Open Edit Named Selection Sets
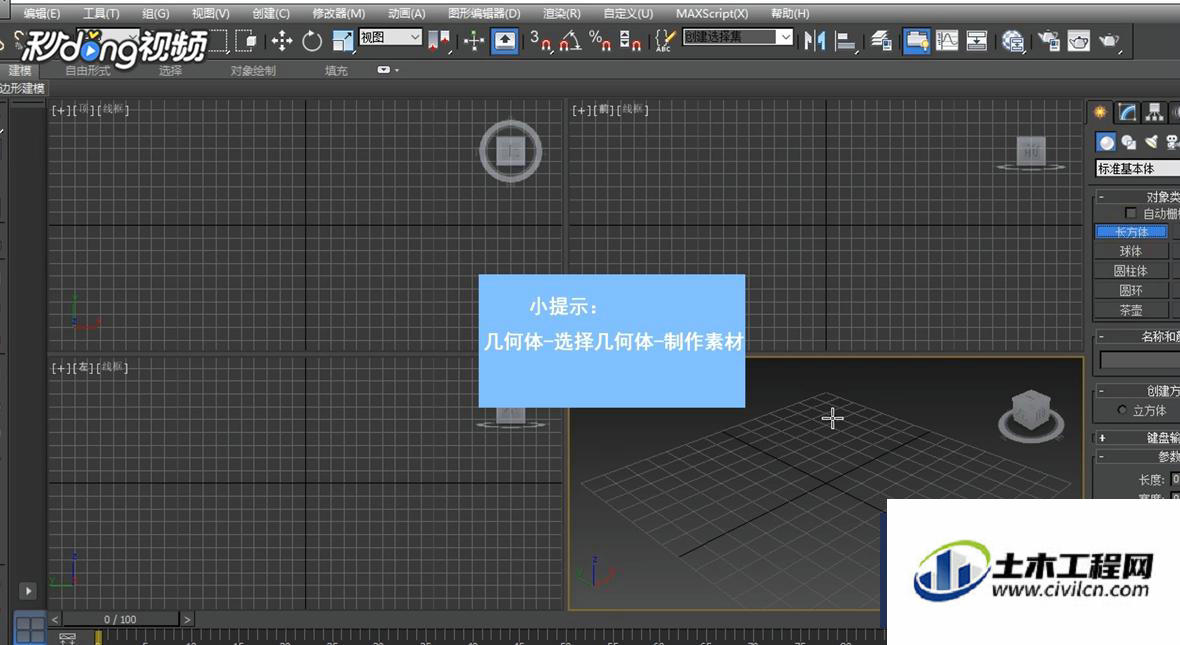Viewport: 1180px width, 645px height. [665, 41]
